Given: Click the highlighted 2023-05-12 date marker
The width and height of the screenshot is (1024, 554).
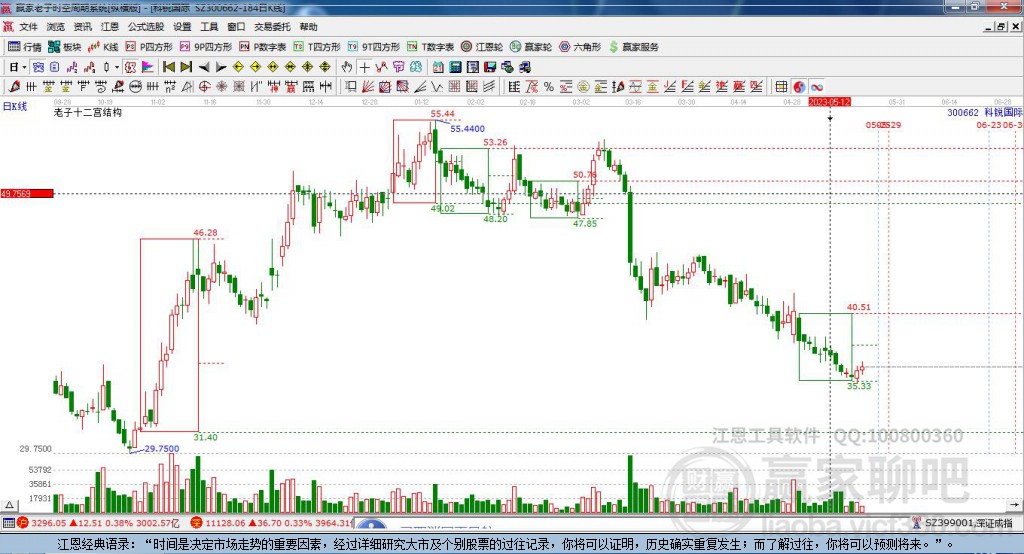Looking at the screenshot, I should tap(829, 103).
